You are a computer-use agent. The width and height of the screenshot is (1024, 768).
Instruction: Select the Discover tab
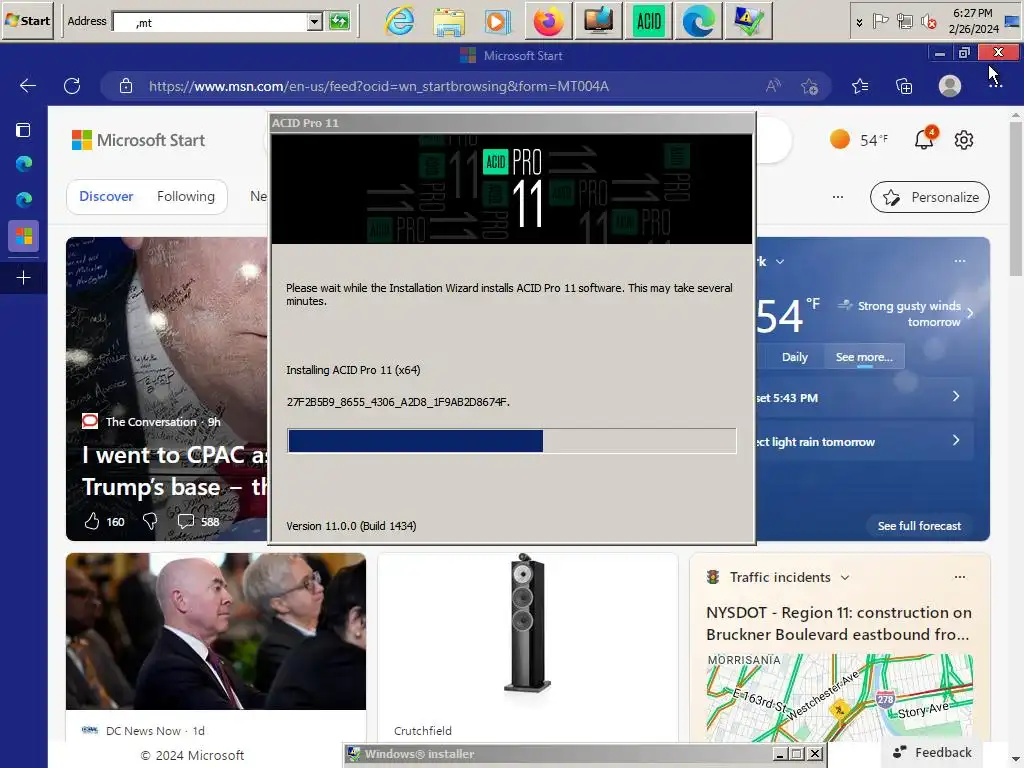click(x=106, y=197)
